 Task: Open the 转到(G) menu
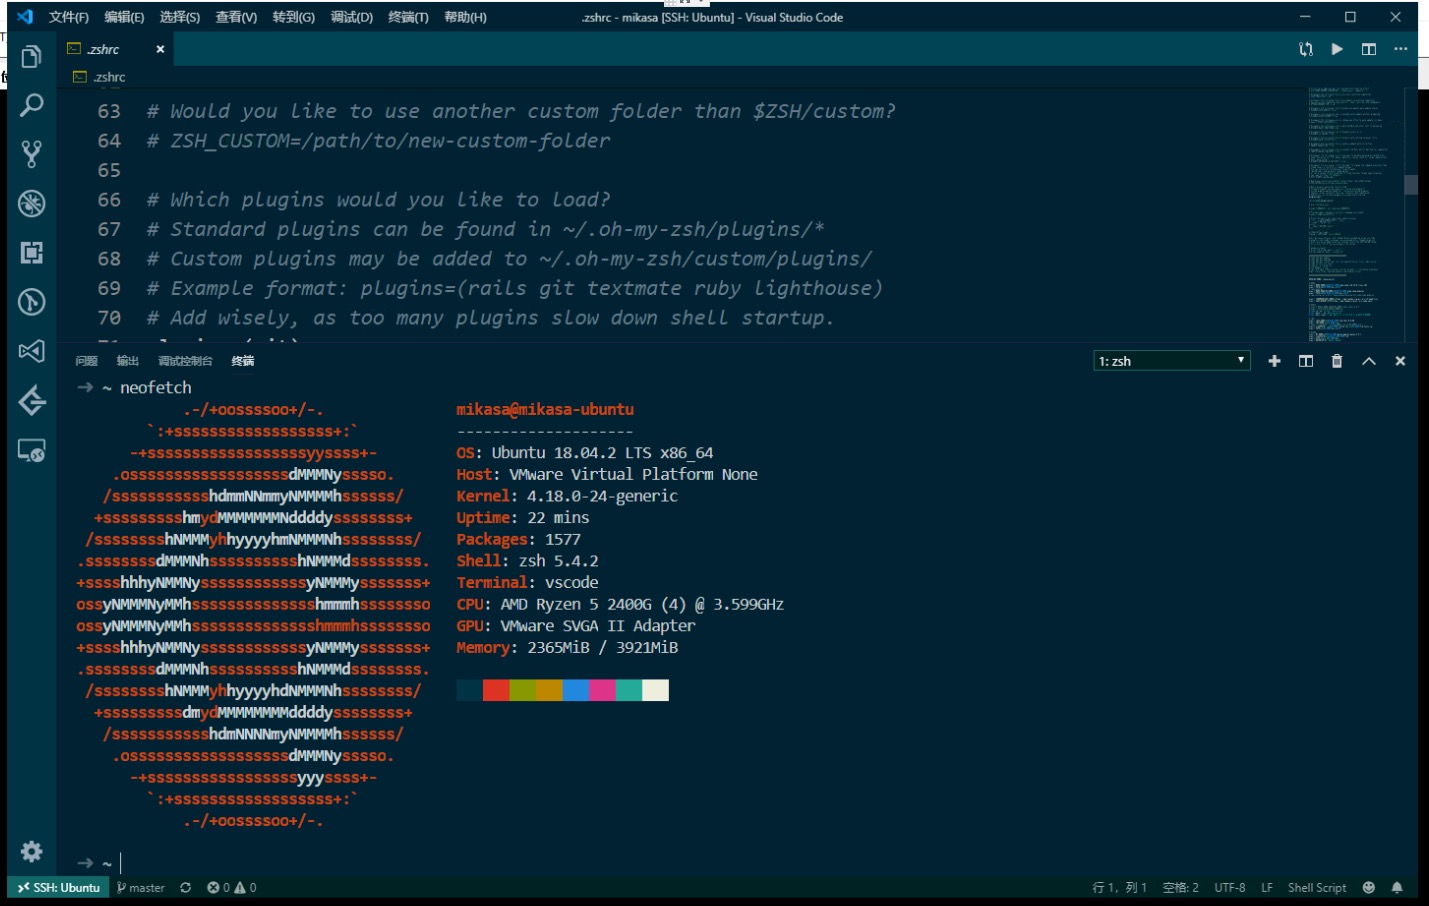pos(294,17)
